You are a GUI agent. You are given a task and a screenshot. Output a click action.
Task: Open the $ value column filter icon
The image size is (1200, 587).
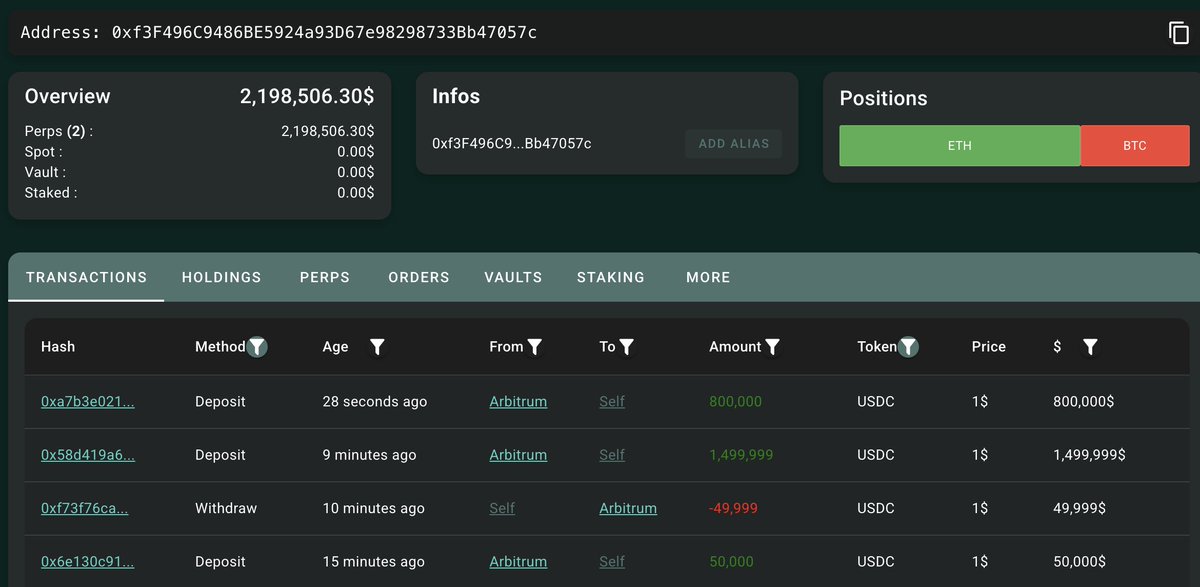1090,347
